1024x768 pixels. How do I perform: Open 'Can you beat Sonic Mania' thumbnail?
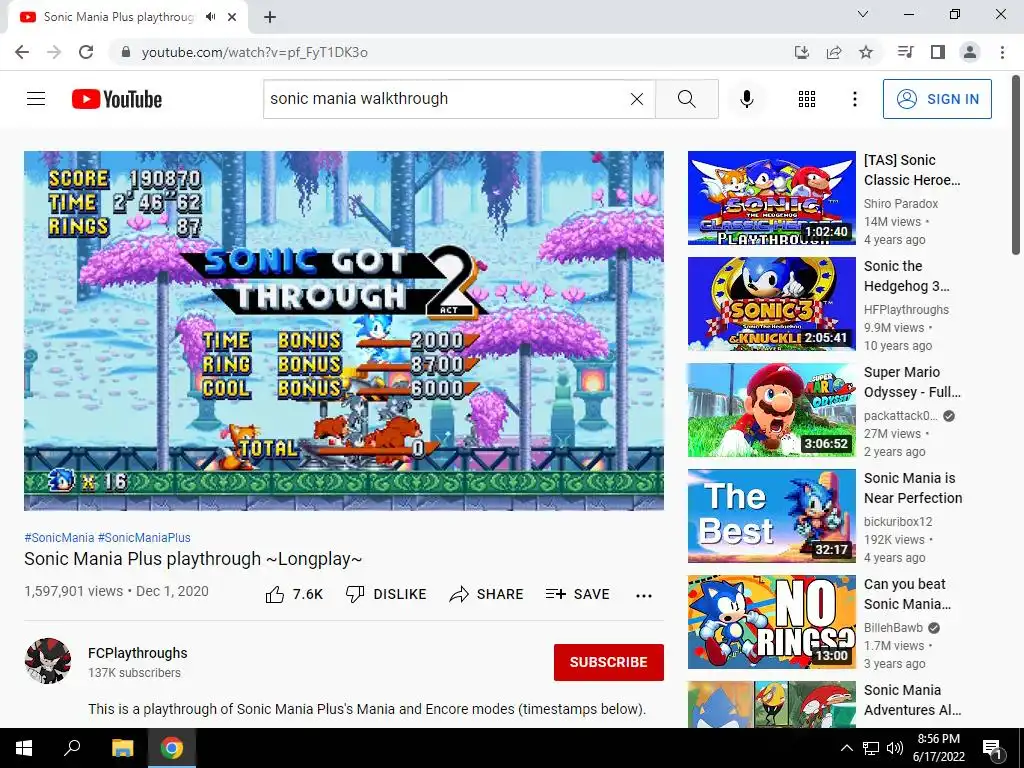coord(772,622)
